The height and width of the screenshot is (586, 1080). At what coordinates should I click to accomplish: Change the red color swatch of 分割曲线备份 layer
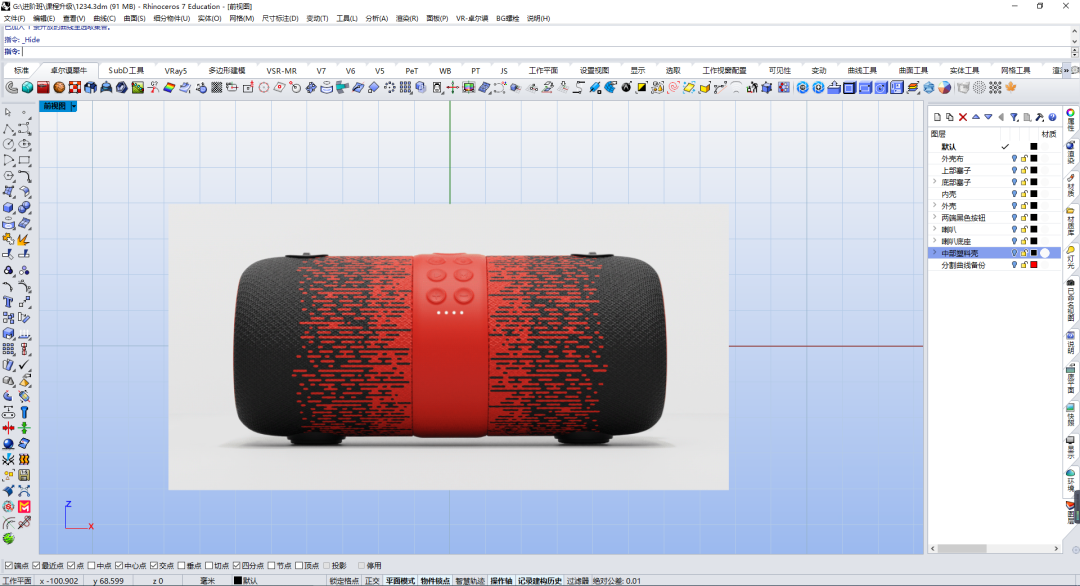tap(1034, 265)
